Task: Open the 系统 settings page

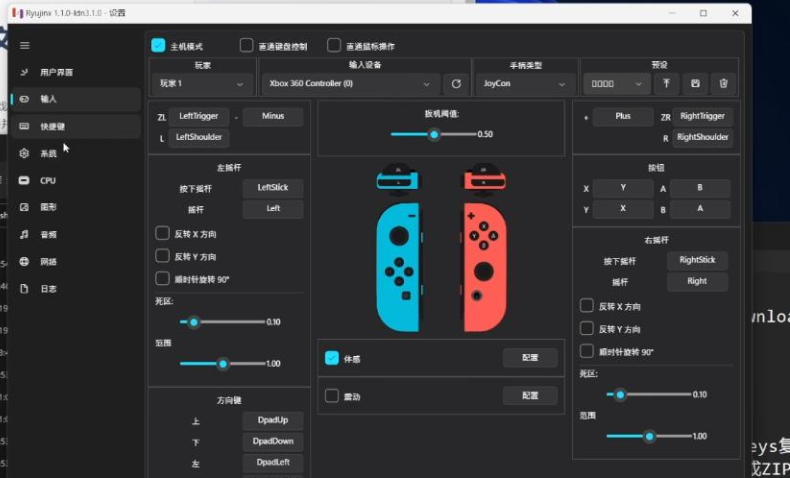Action: (76, 153)
